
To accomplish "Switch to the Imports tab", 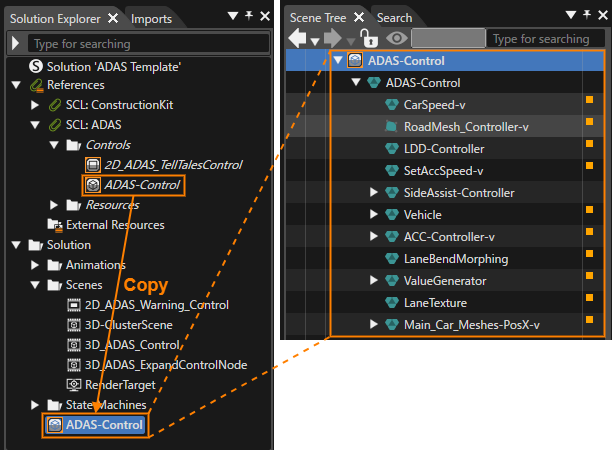I will coord(151,19).
